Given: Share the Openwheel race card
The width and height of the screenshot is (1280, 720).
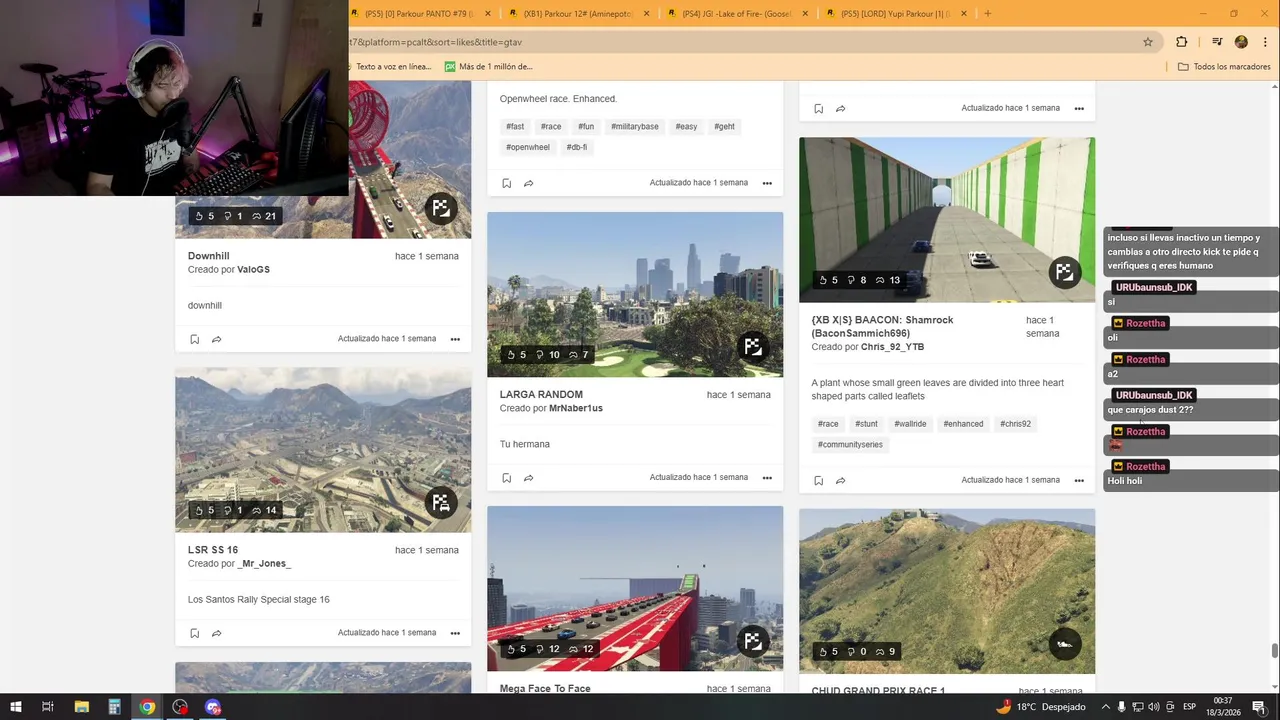Looking at the screenshot, I should 528,183.
